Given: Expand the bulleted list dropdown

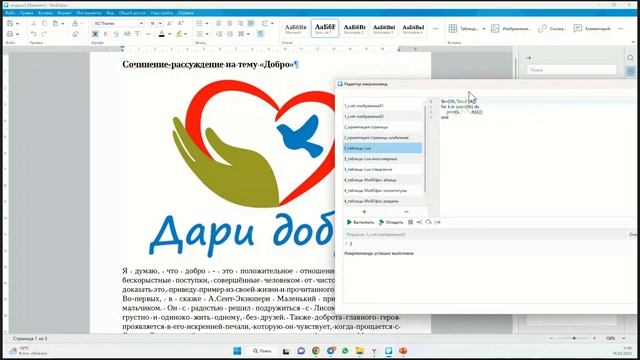Looking at the screenshot, I should [207, 24].
